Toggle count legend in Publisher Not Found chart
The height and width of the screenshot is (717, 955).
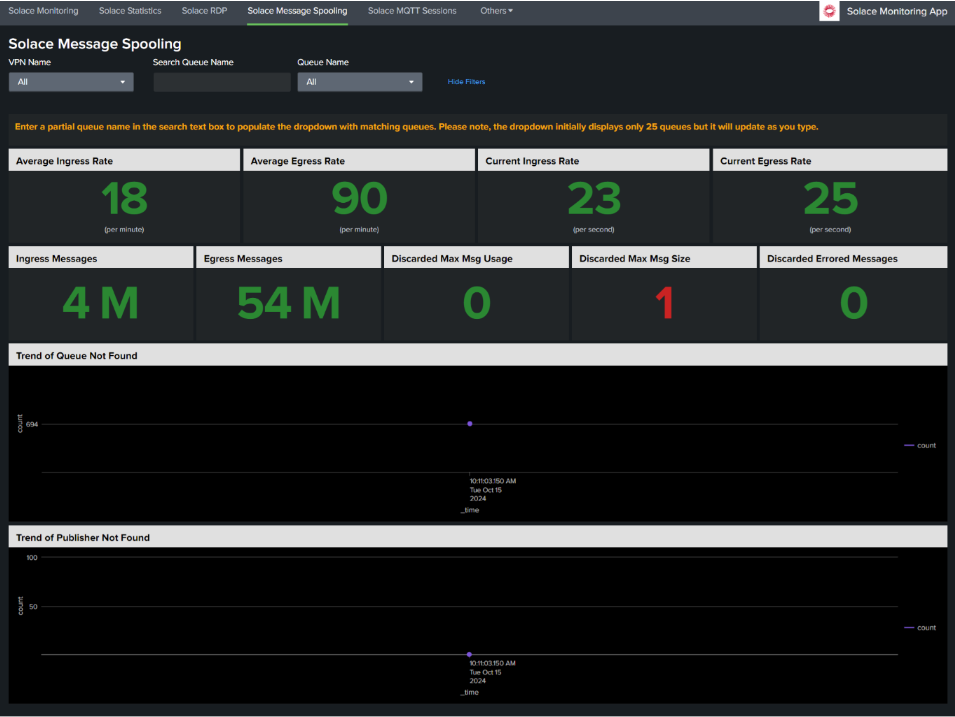click(920, 627)
